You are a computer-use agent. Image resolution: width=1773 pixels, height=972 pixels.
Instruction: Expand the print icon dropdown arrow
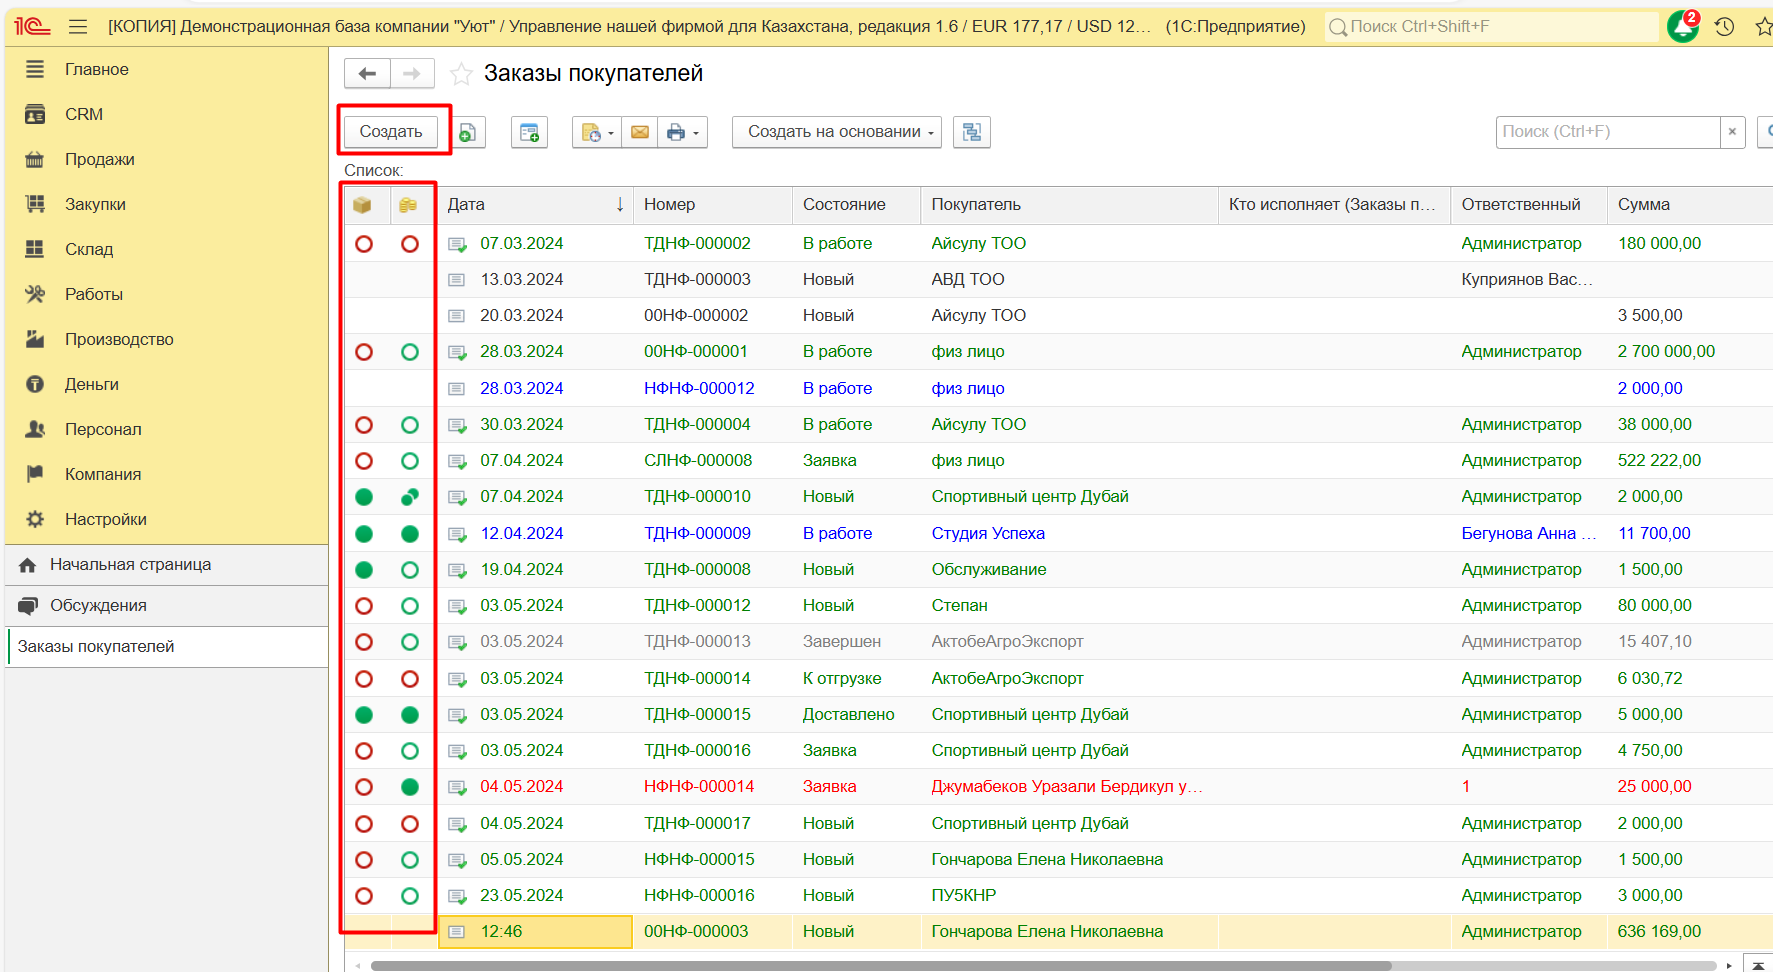(x=695, y=133)
